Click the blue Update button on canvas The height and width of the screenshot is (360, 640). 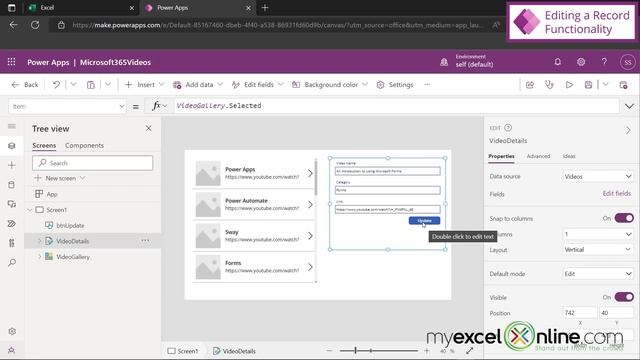tap(424, 220)
